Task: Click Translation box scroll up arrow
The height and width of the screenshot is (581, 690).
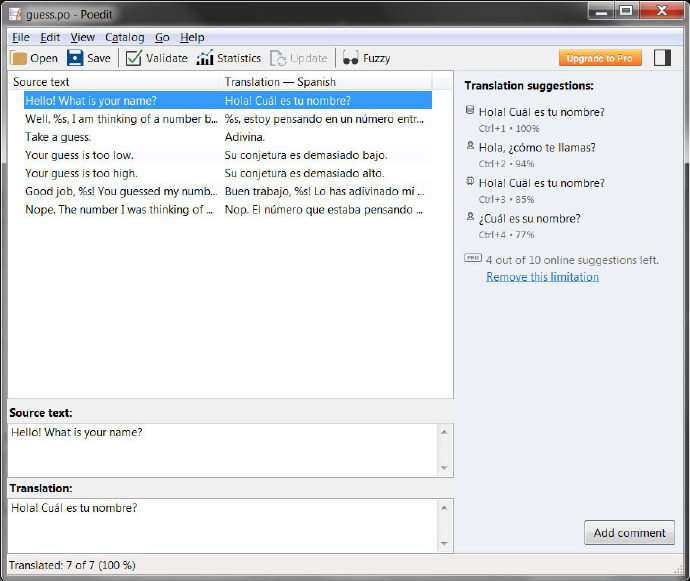Action: (x=444, y=507)
